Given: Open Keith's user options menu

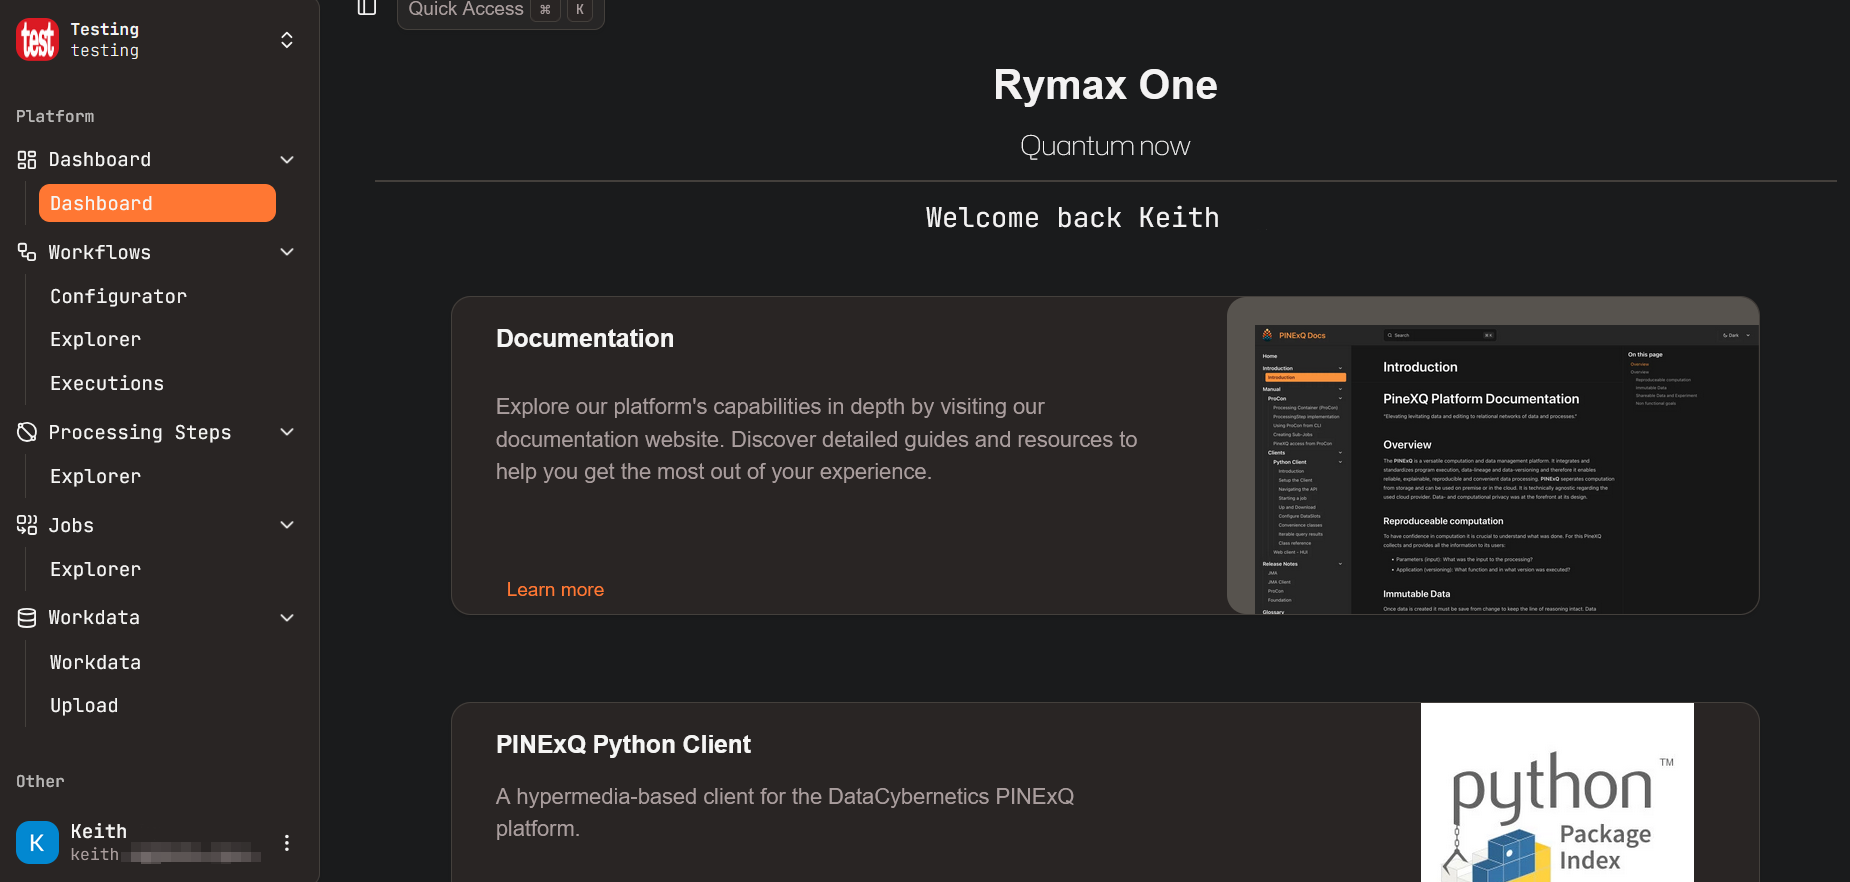Looking at the screenshot, I should pyautogui.click(x=287, y=843).
